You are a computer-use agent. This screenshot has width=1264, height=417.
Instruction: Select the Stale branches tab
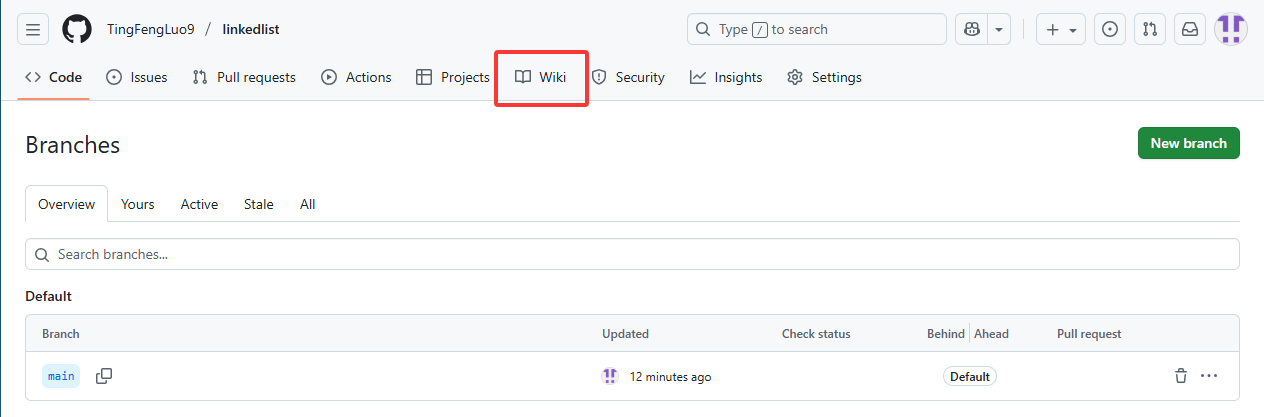click(x=258, y=204)
